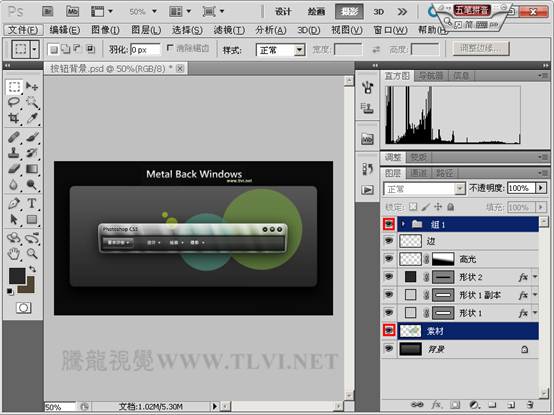
Task: Switch to the 设计 workspace
Action: 283,12
